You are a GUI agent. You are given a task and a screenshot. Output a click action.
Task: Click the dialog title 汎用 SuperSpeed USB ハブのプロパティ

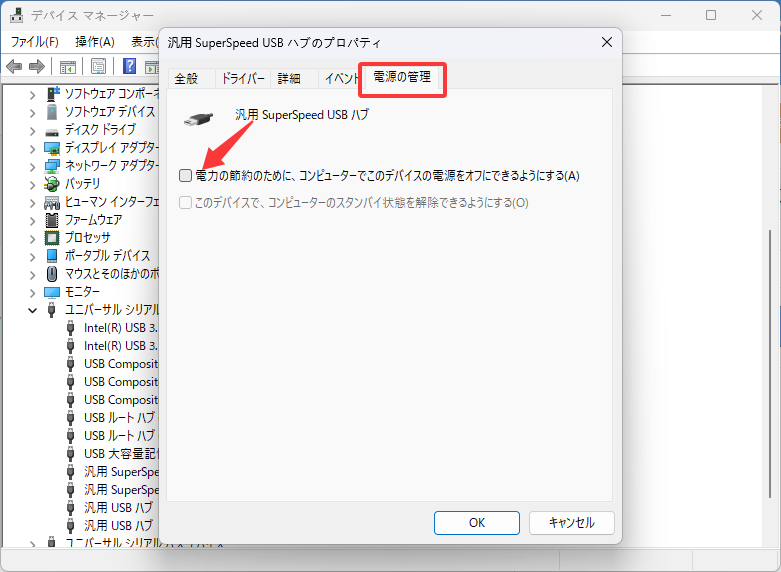[x=274, y=43]
